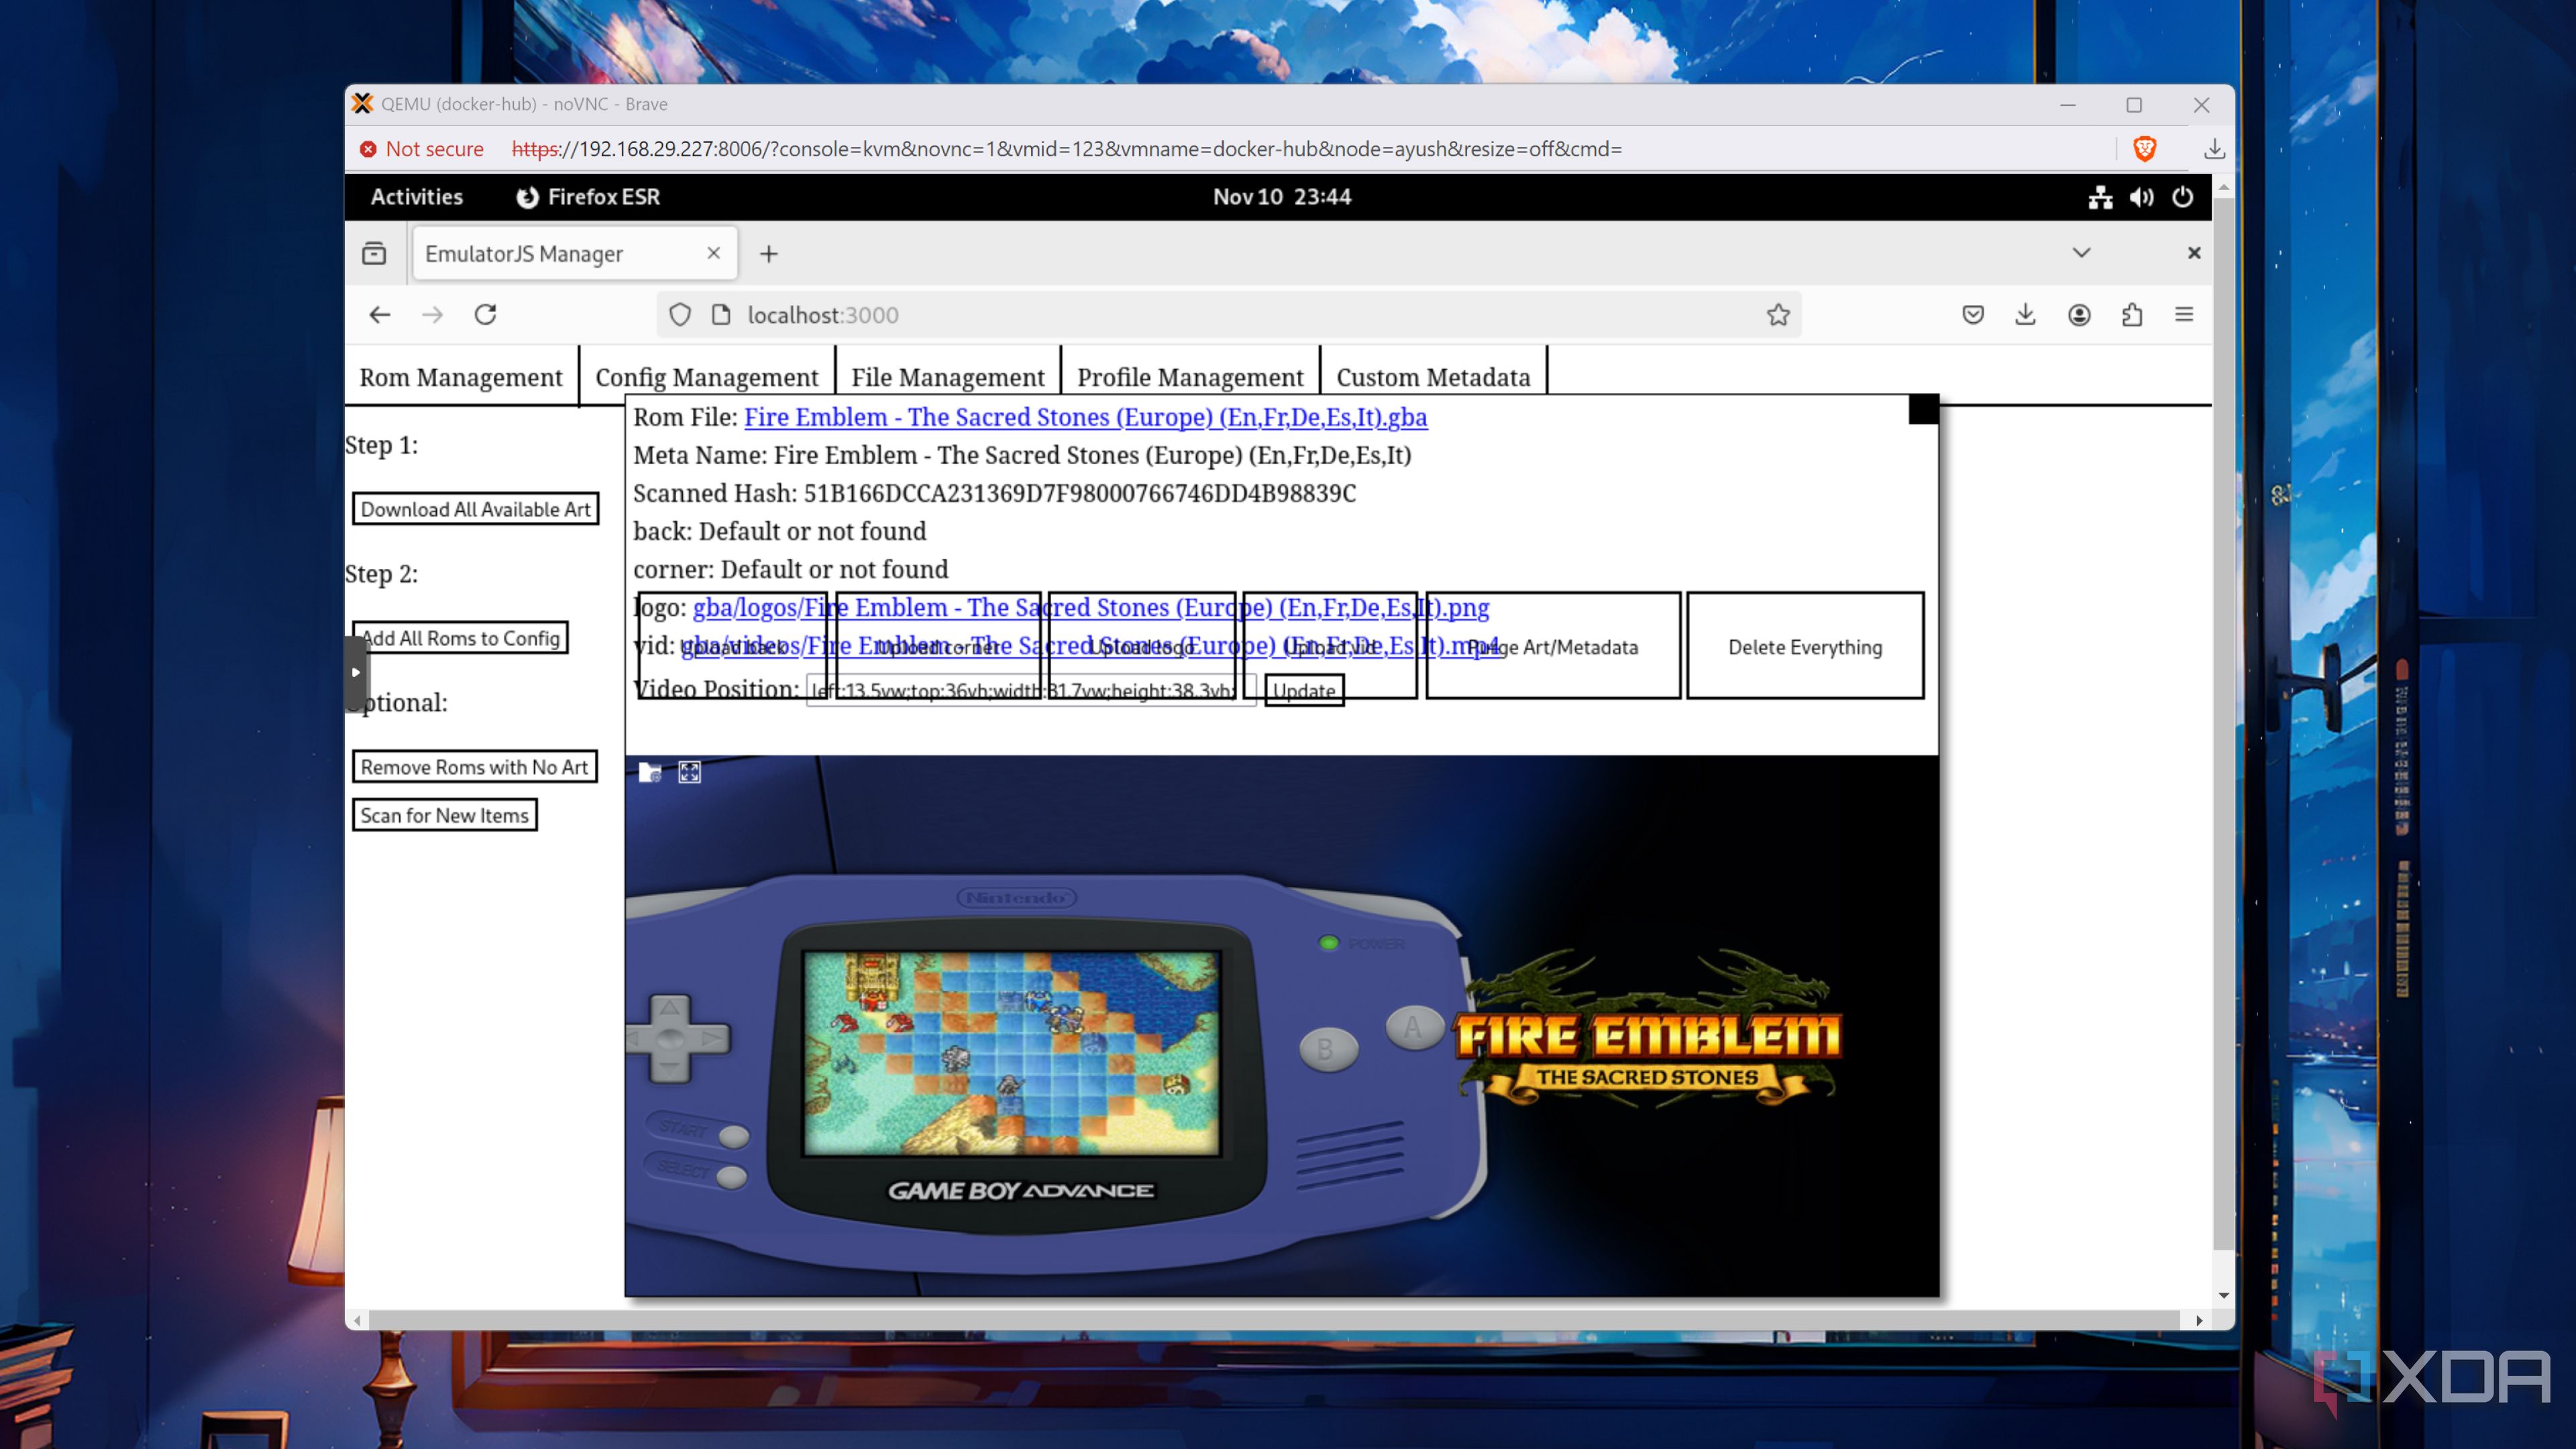
Task: Open a new Firefox tab with plus button
Action: coord(768,254)
